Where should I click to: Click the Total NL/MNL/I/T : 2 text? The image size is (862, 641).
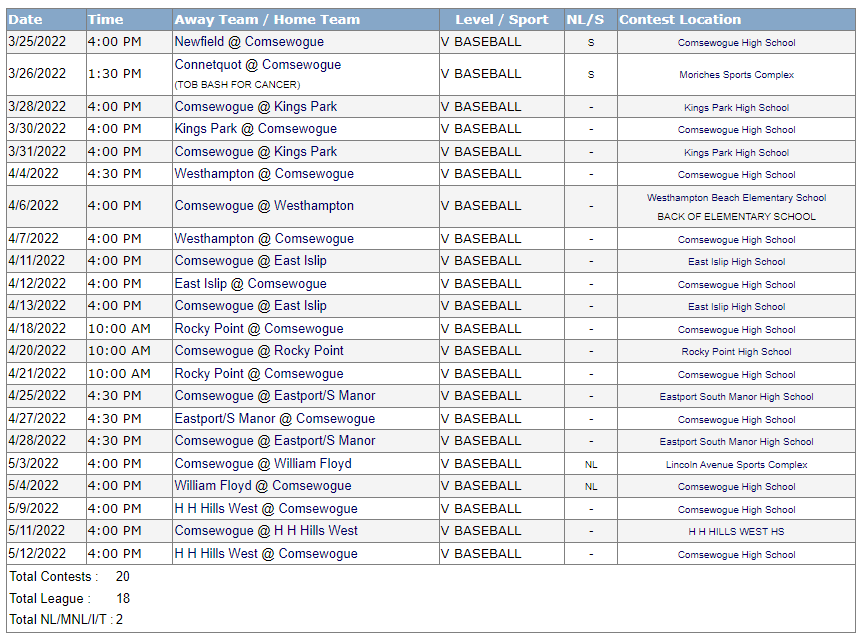(66, 620)
